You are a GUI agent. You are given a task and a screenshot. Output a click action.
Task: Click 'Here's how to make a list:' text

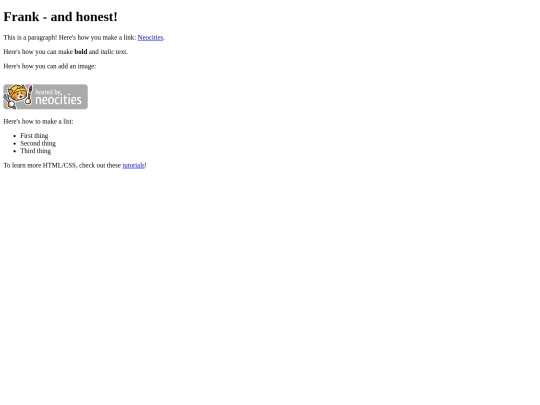tap(38, 122)
